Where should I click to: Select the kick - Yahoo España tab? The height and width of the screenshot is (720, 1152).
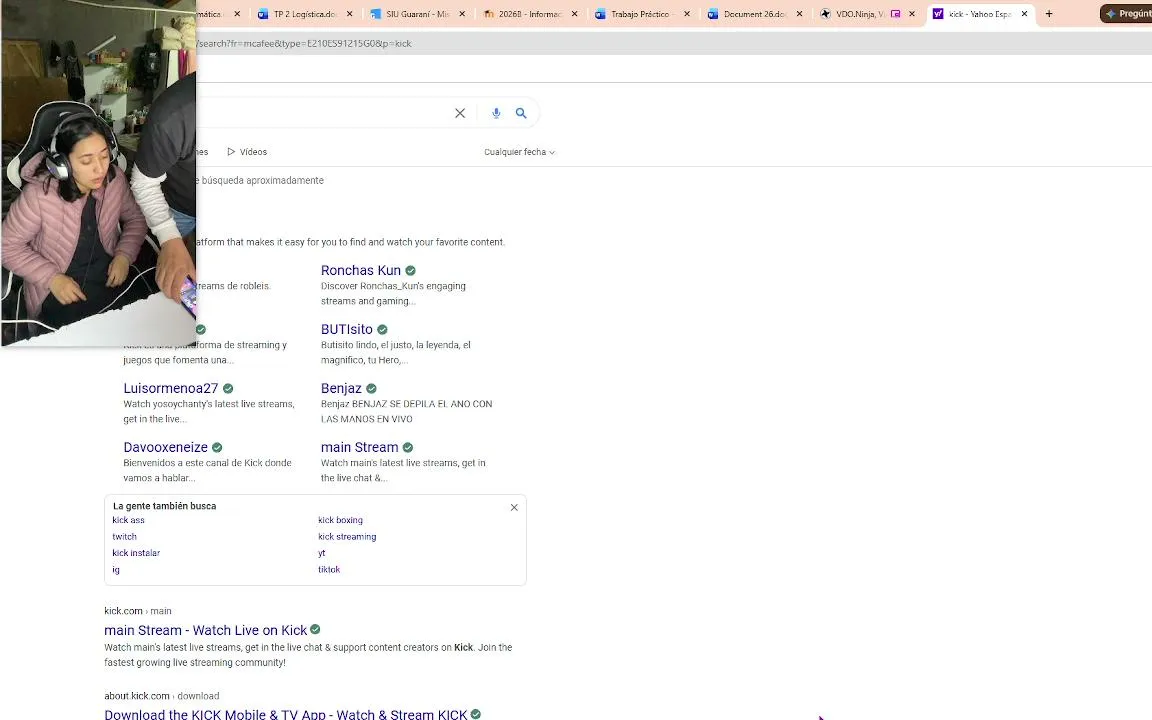(979, 14)
